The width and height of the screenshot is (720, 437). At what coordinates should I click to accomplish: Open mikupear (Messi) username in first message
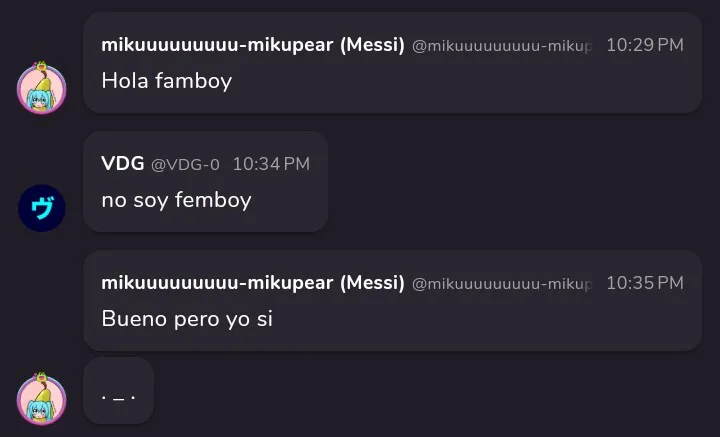point(253,45)
